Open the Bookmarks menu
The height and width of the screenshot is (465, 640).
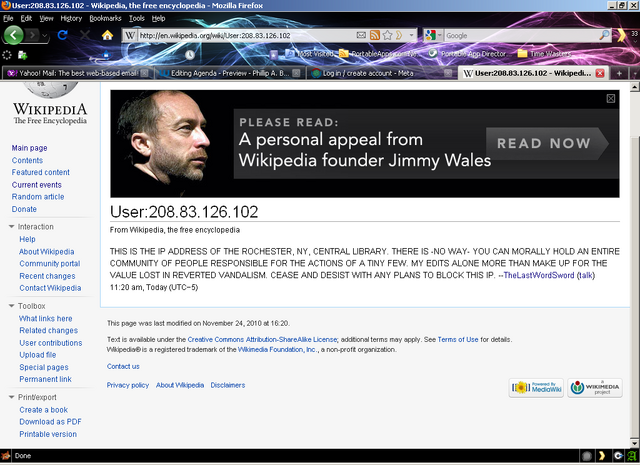(105, 18)
